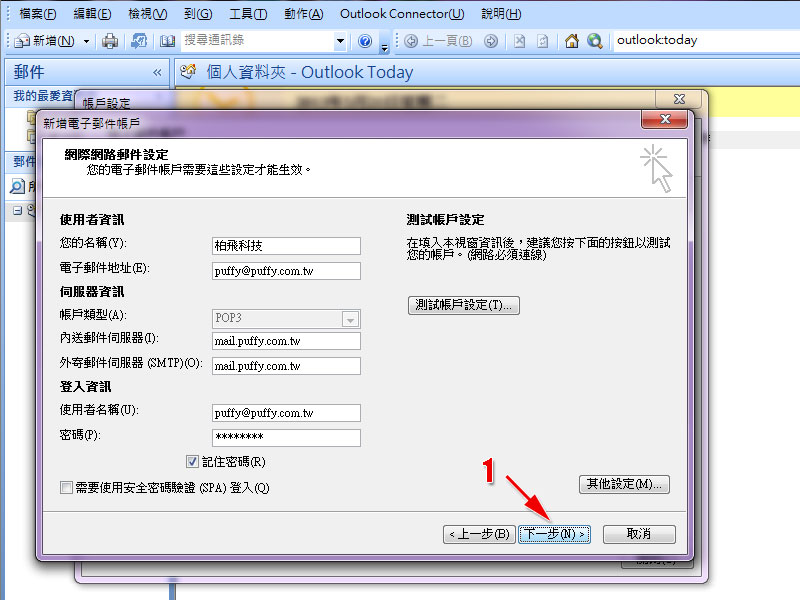Expand the 搜尋通訊錄 dropdown arrow
The height and width of the screenshot is (600, 800).
pyautogui.click(x=340, y=41)
